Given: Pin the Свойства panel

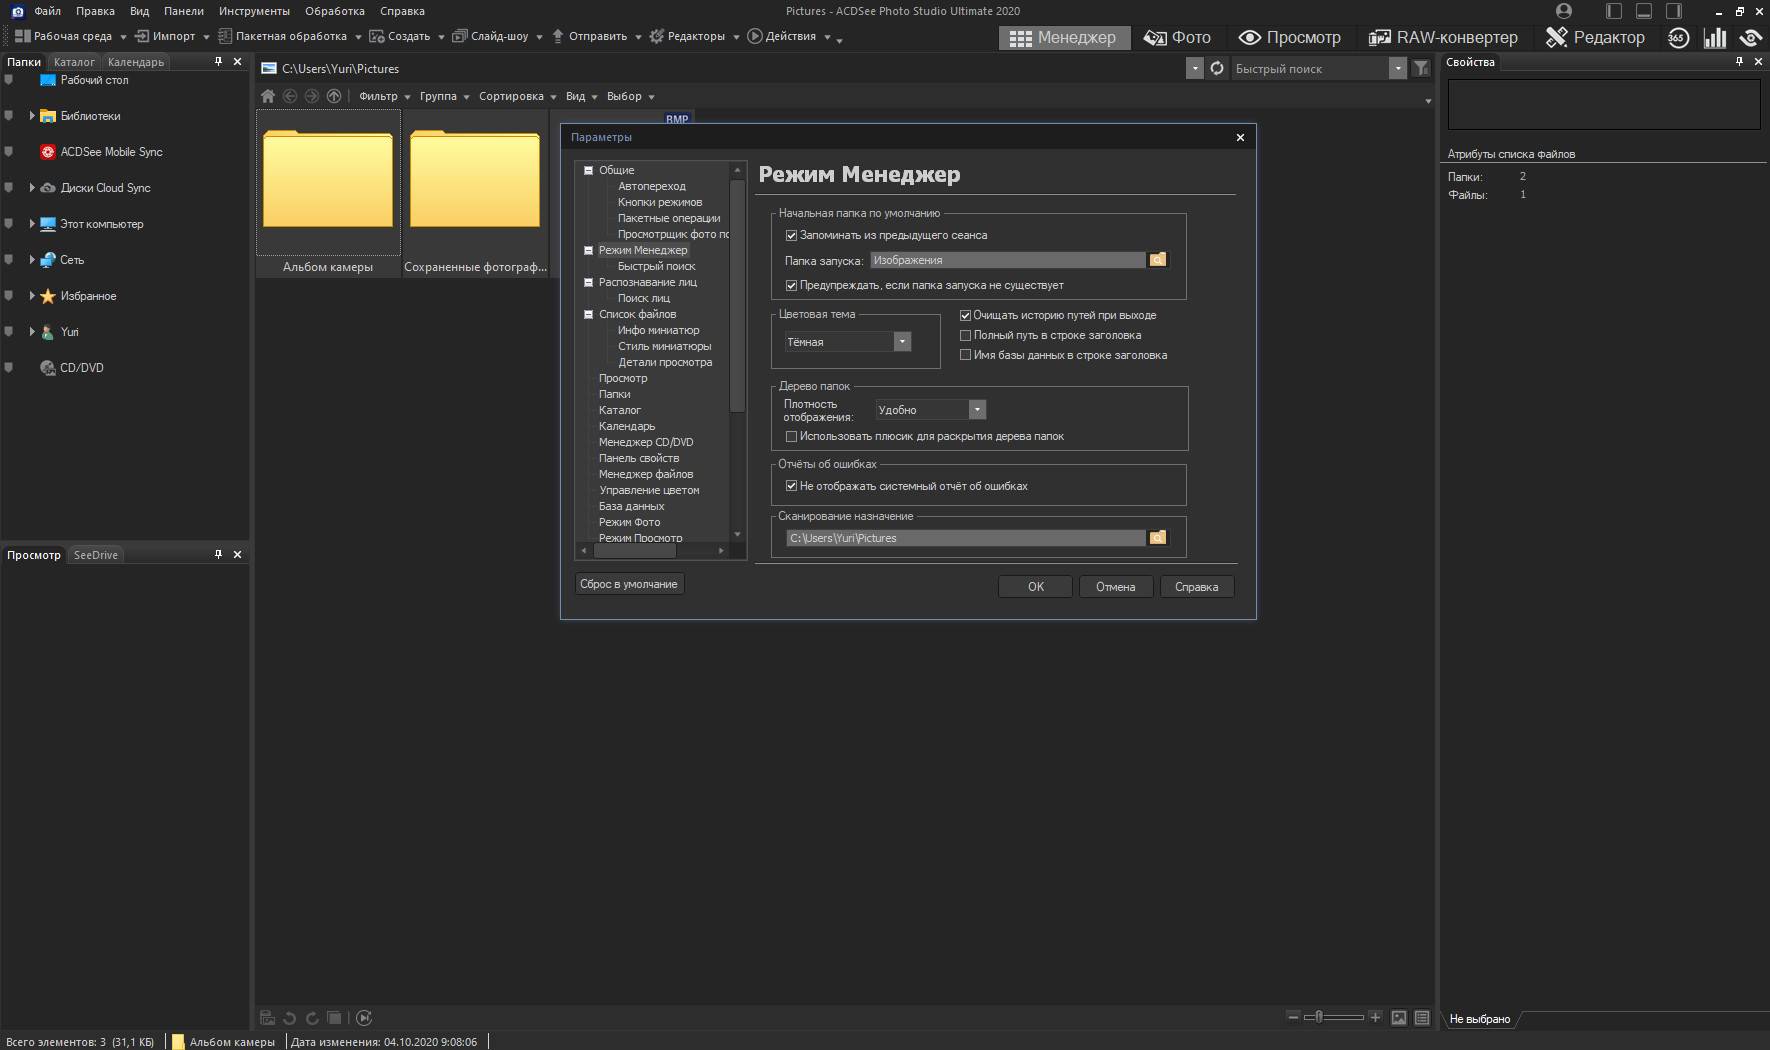Looking at the screenshot, I should [1740, 61].
